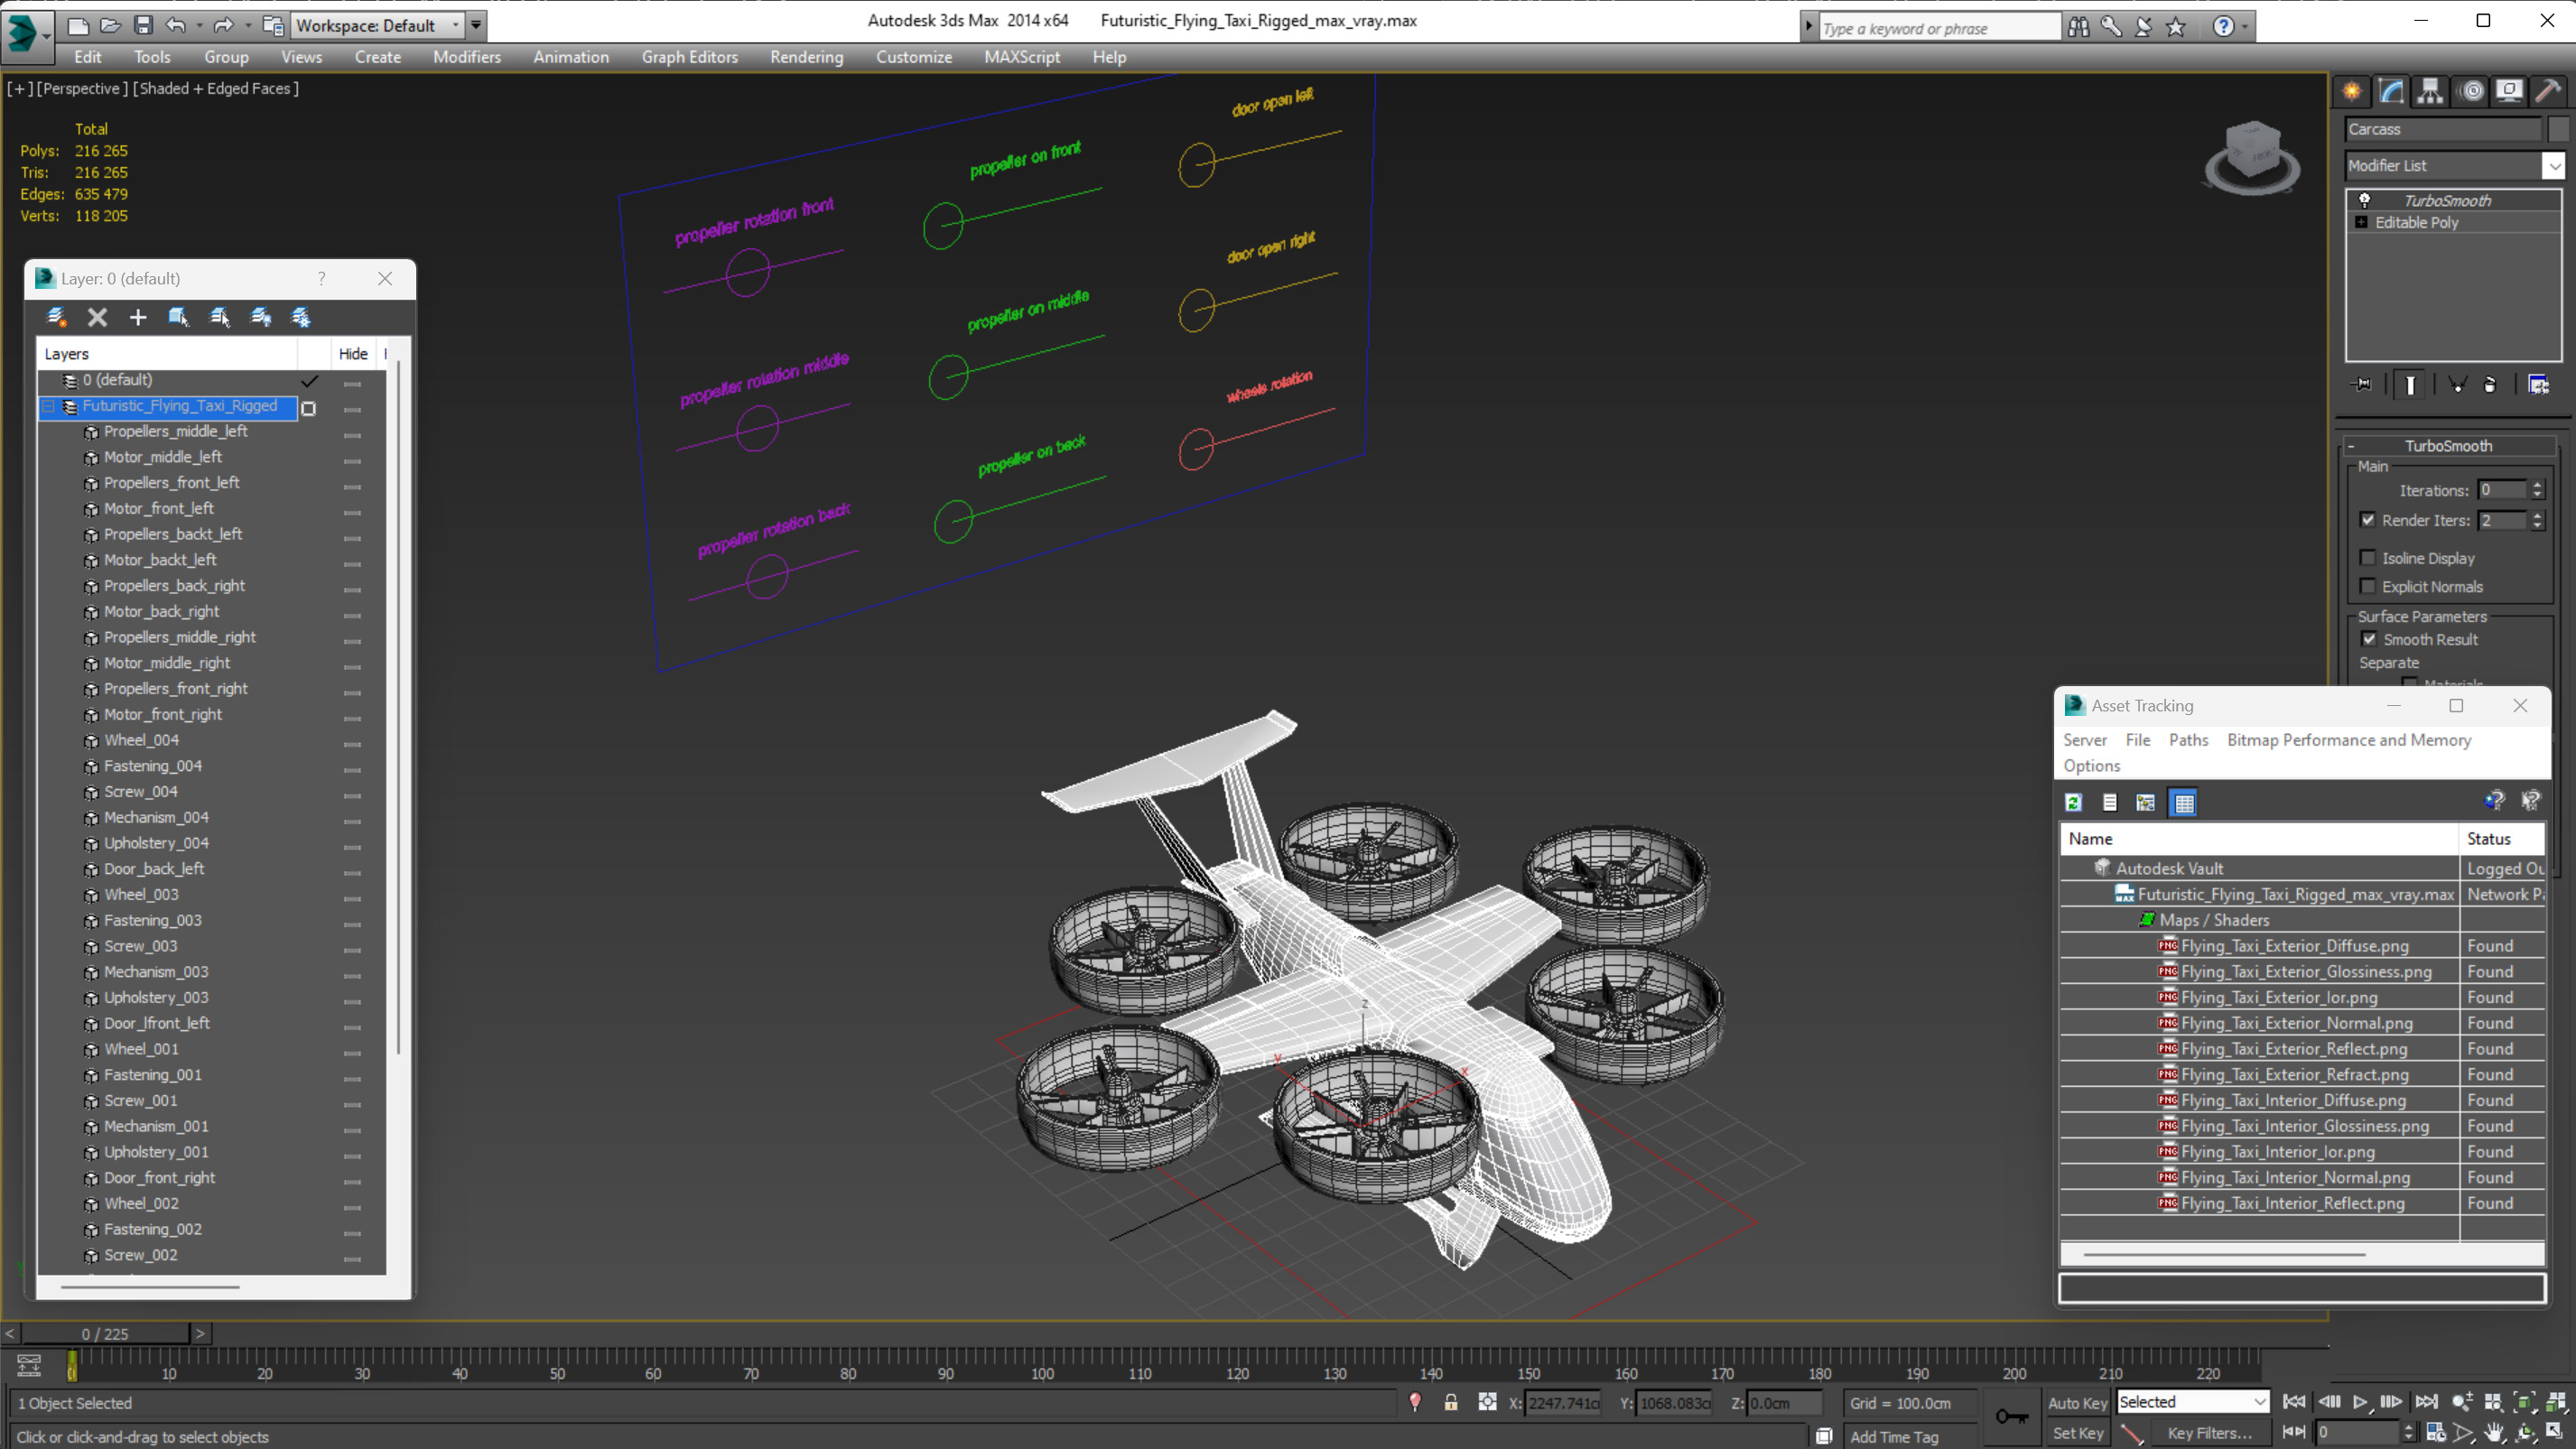
Task: Toggle hide for Wheel_004 layer row
Action: [352, 743]
